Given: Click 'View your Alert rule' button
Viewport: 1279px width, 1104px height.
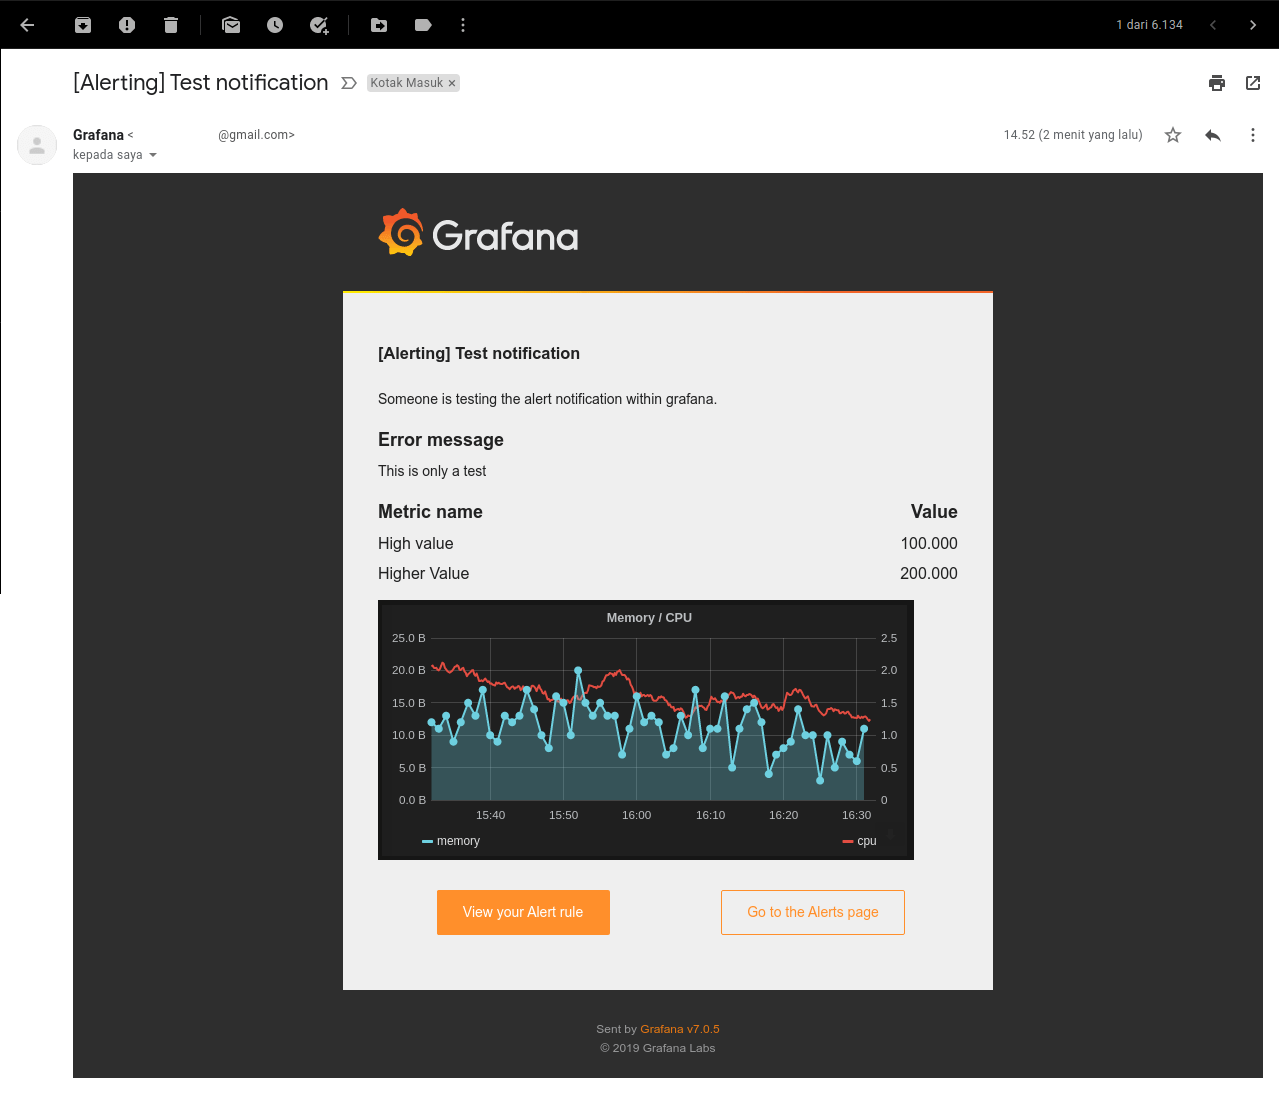Looking at the screenshot, I should tap(523, 912).
